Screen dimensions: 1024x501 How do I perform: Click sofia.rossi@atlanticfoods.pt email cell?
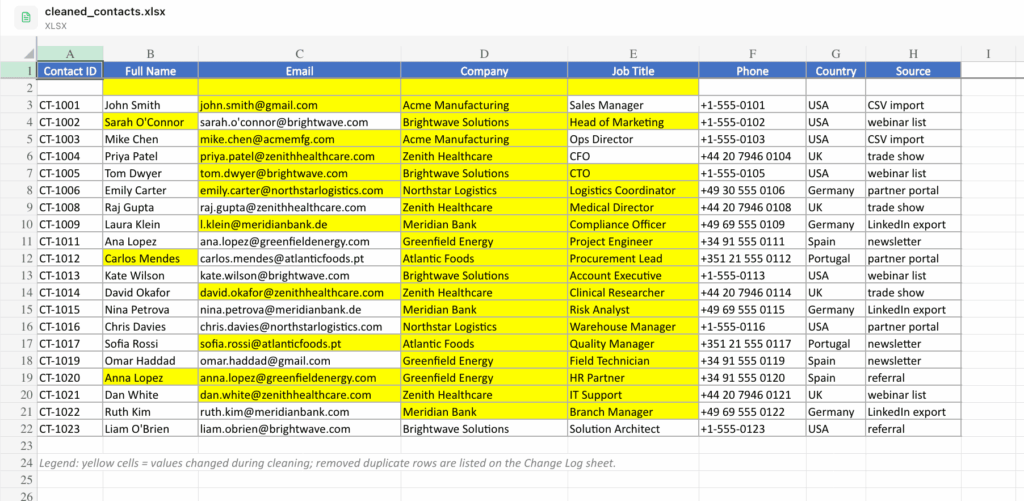point(300,343)
